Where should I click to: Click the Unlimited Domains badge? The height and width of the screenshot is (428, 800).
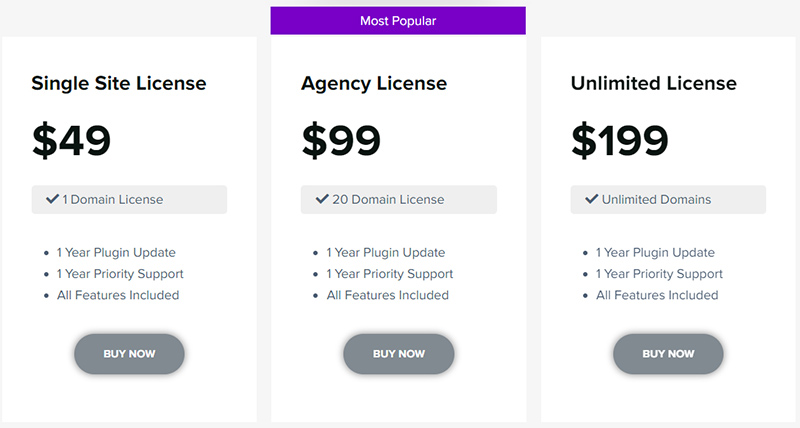pyautogui.click(x=668, y=199)
